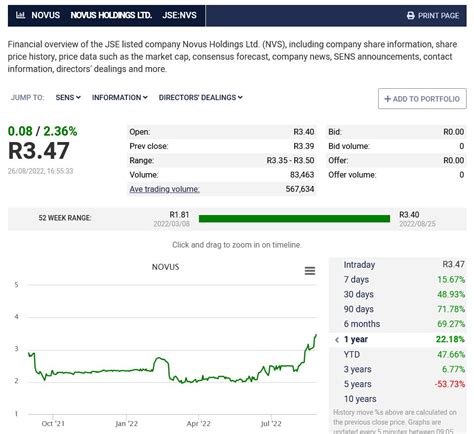Viewport: 474px width, 434px height.
Task: Click the 48.93% thirty day change
Action: tap(451, 294)
